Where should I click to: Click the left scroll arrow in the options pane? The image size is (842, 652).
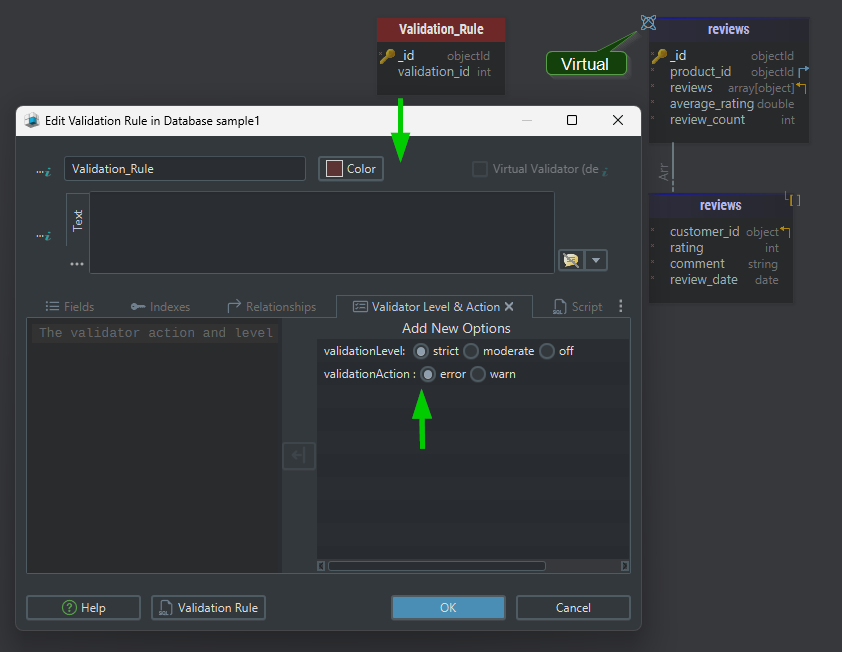(321, 566)
